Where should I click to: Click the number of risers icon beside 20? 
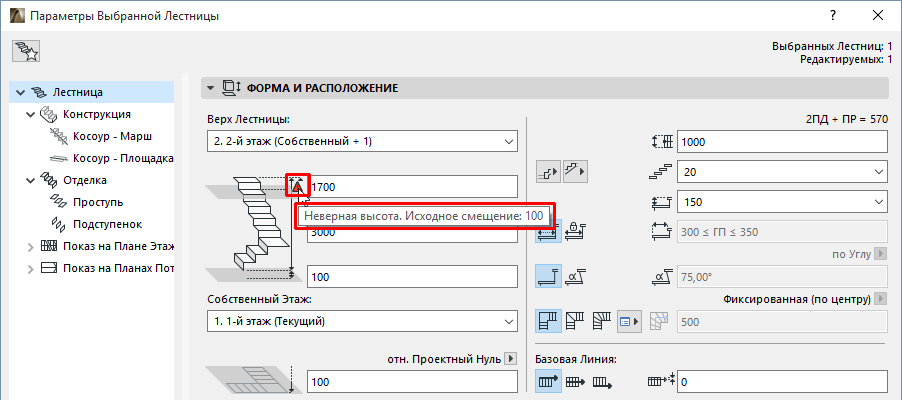coord(663,172)
